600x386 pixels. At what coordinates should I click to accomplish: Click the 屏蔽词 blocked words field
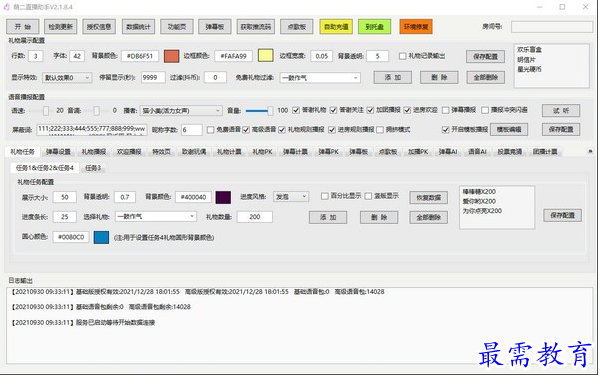(92, 130)
